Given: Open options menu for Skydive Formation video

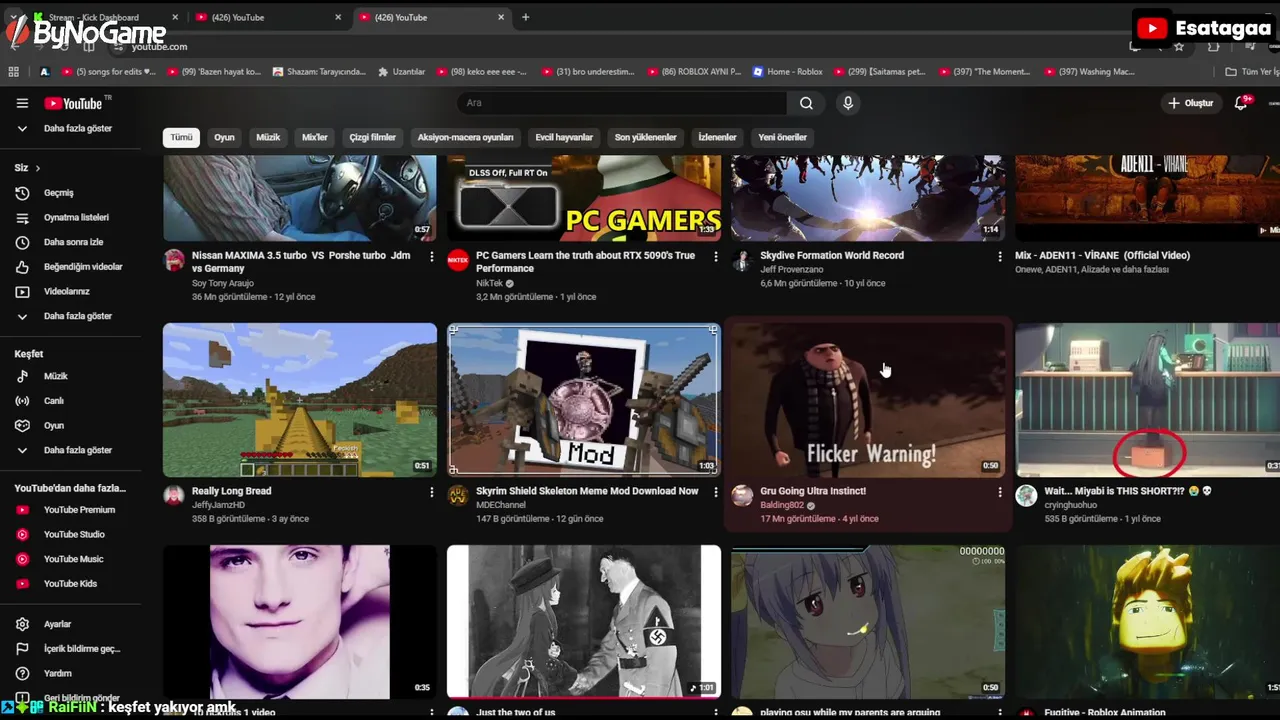Looking at the screenshot, I should pos(999,257).
